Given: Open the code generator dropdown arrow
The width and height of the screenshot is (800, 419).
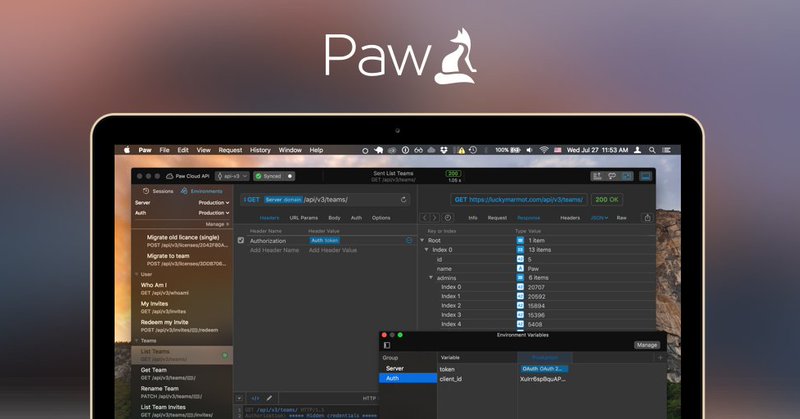Looking at the screenshot, I should (x=239, y=398).
